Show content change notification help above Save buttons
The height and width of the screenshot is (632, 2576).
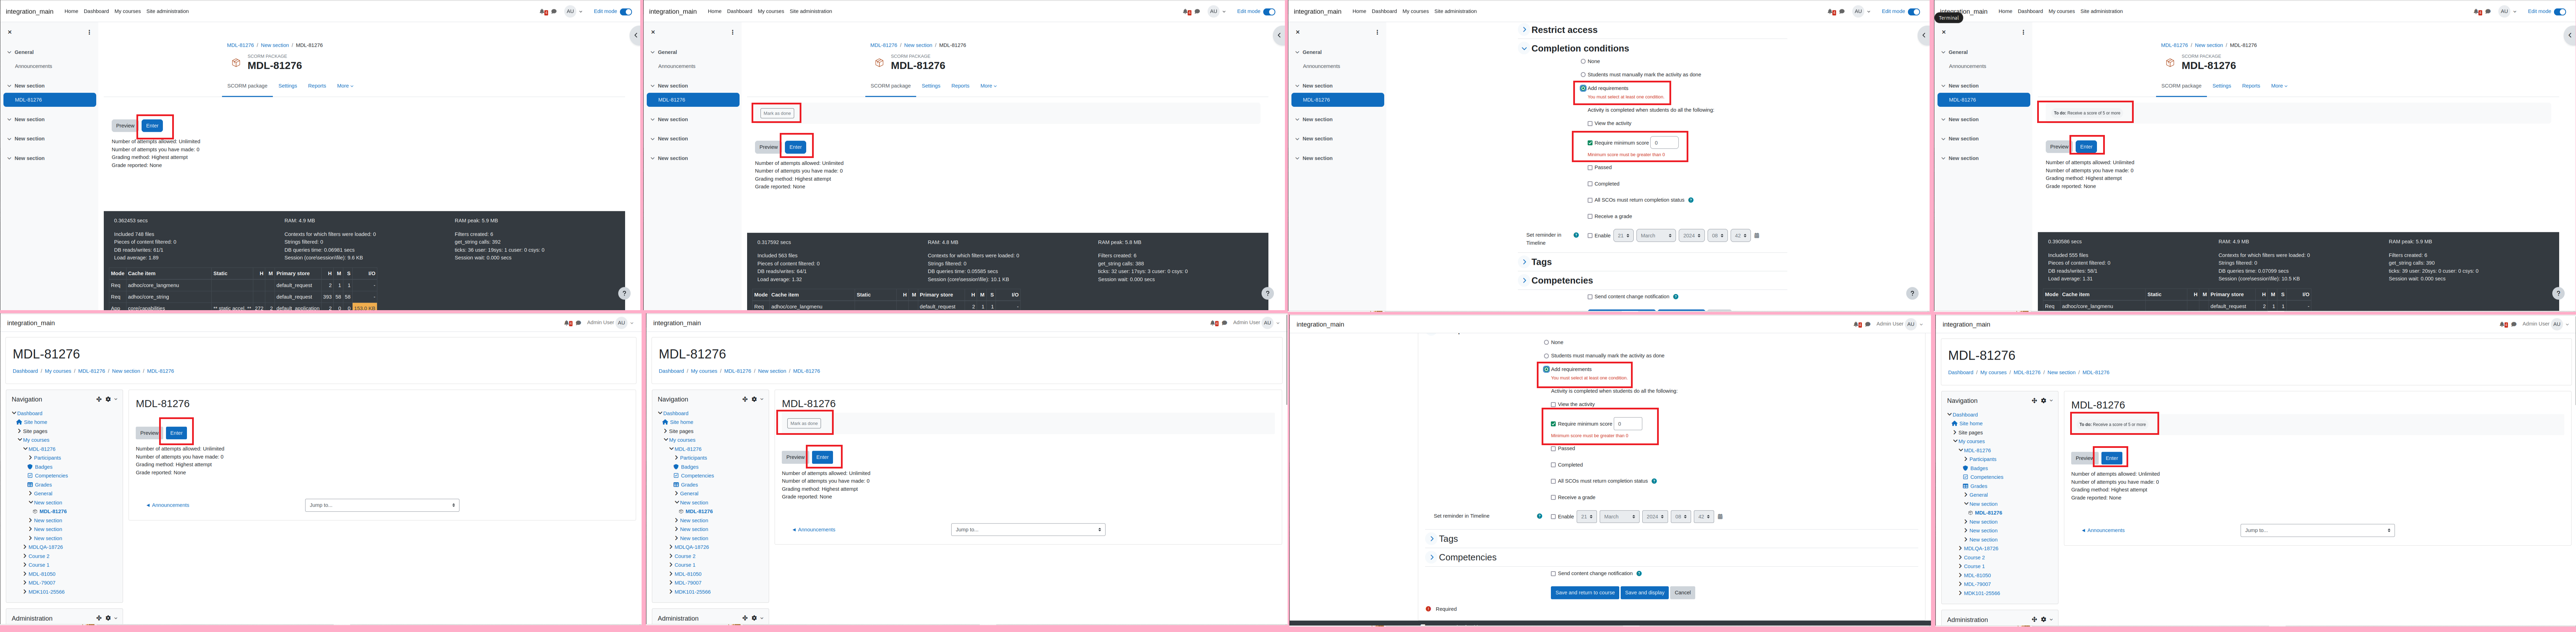click(x=1639, y=573)
